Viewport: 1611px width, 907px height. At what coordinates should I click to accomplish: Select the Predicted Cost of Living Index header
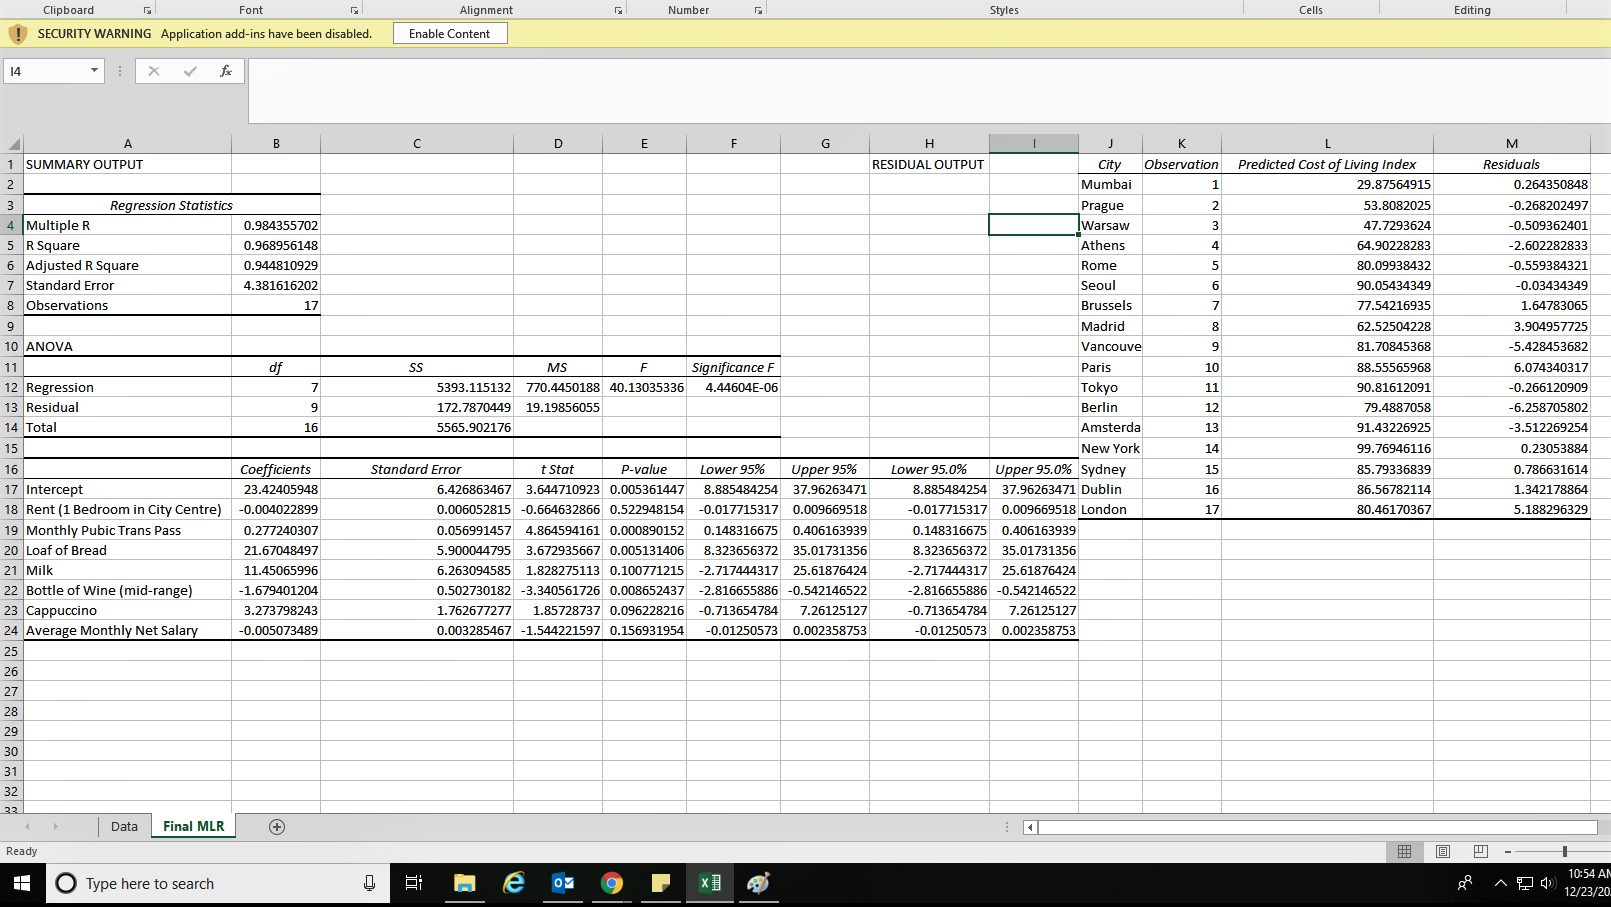click(1327, 164)
